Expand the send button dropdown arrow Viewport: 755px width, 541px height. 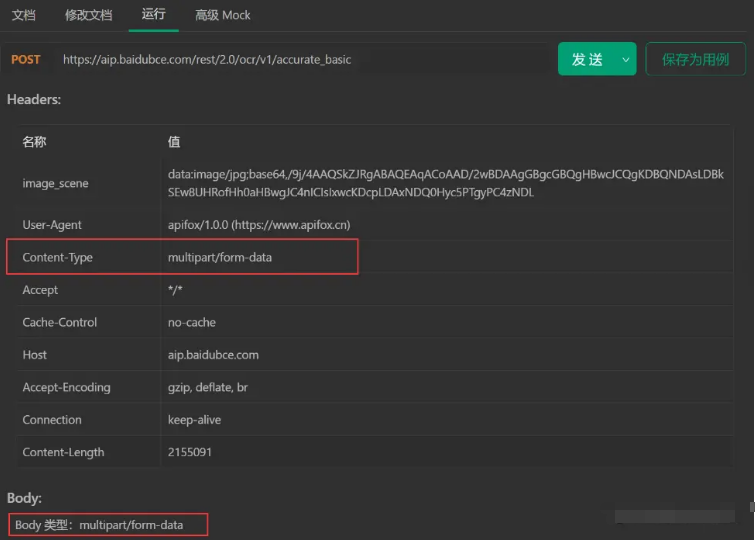(x=625, y=60)
